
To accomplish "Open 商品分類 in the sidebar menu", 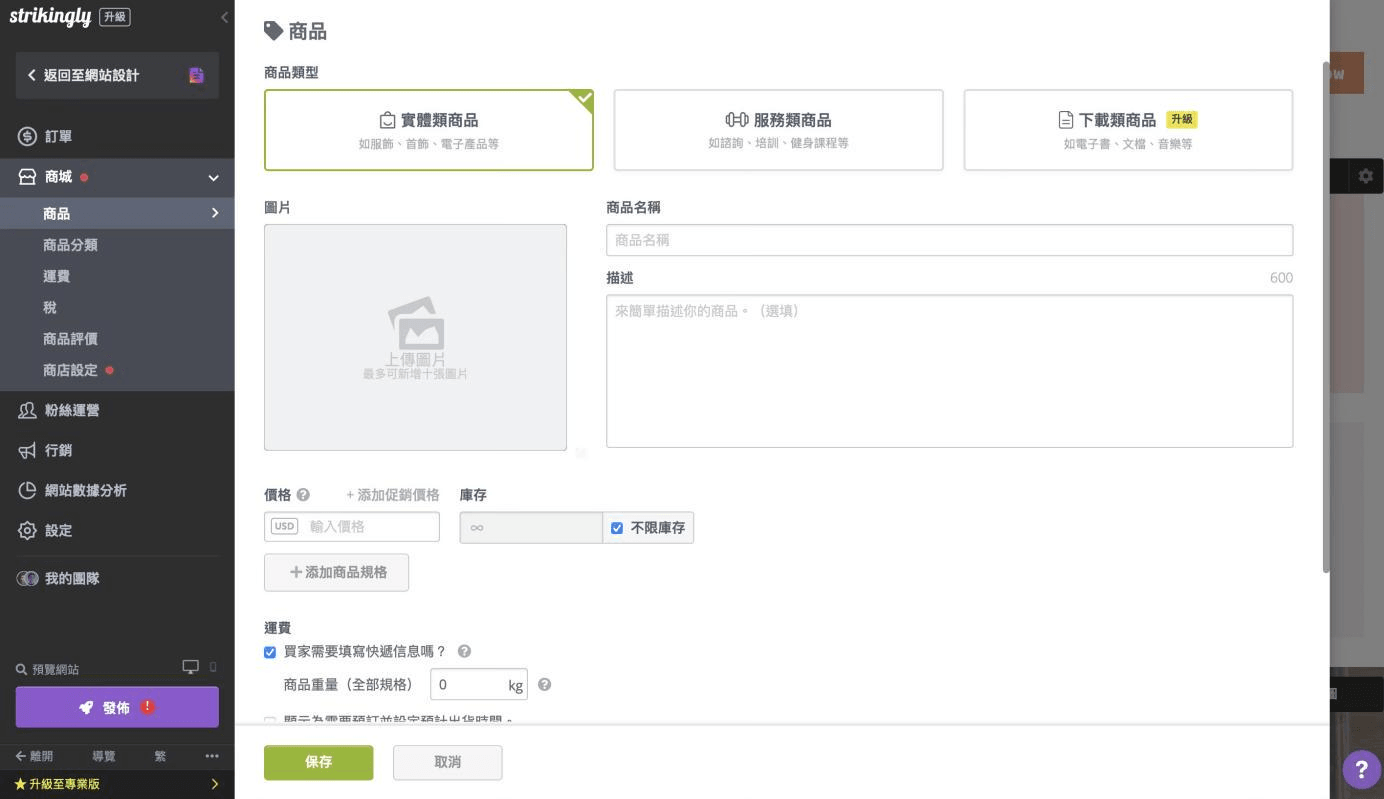I will pyautogui.click(x=70, y=245).
